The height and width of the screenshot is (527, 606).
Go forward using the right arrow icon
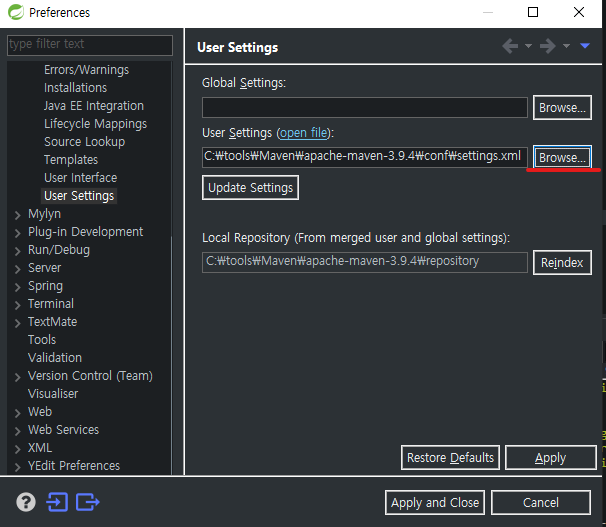(548, 46)
